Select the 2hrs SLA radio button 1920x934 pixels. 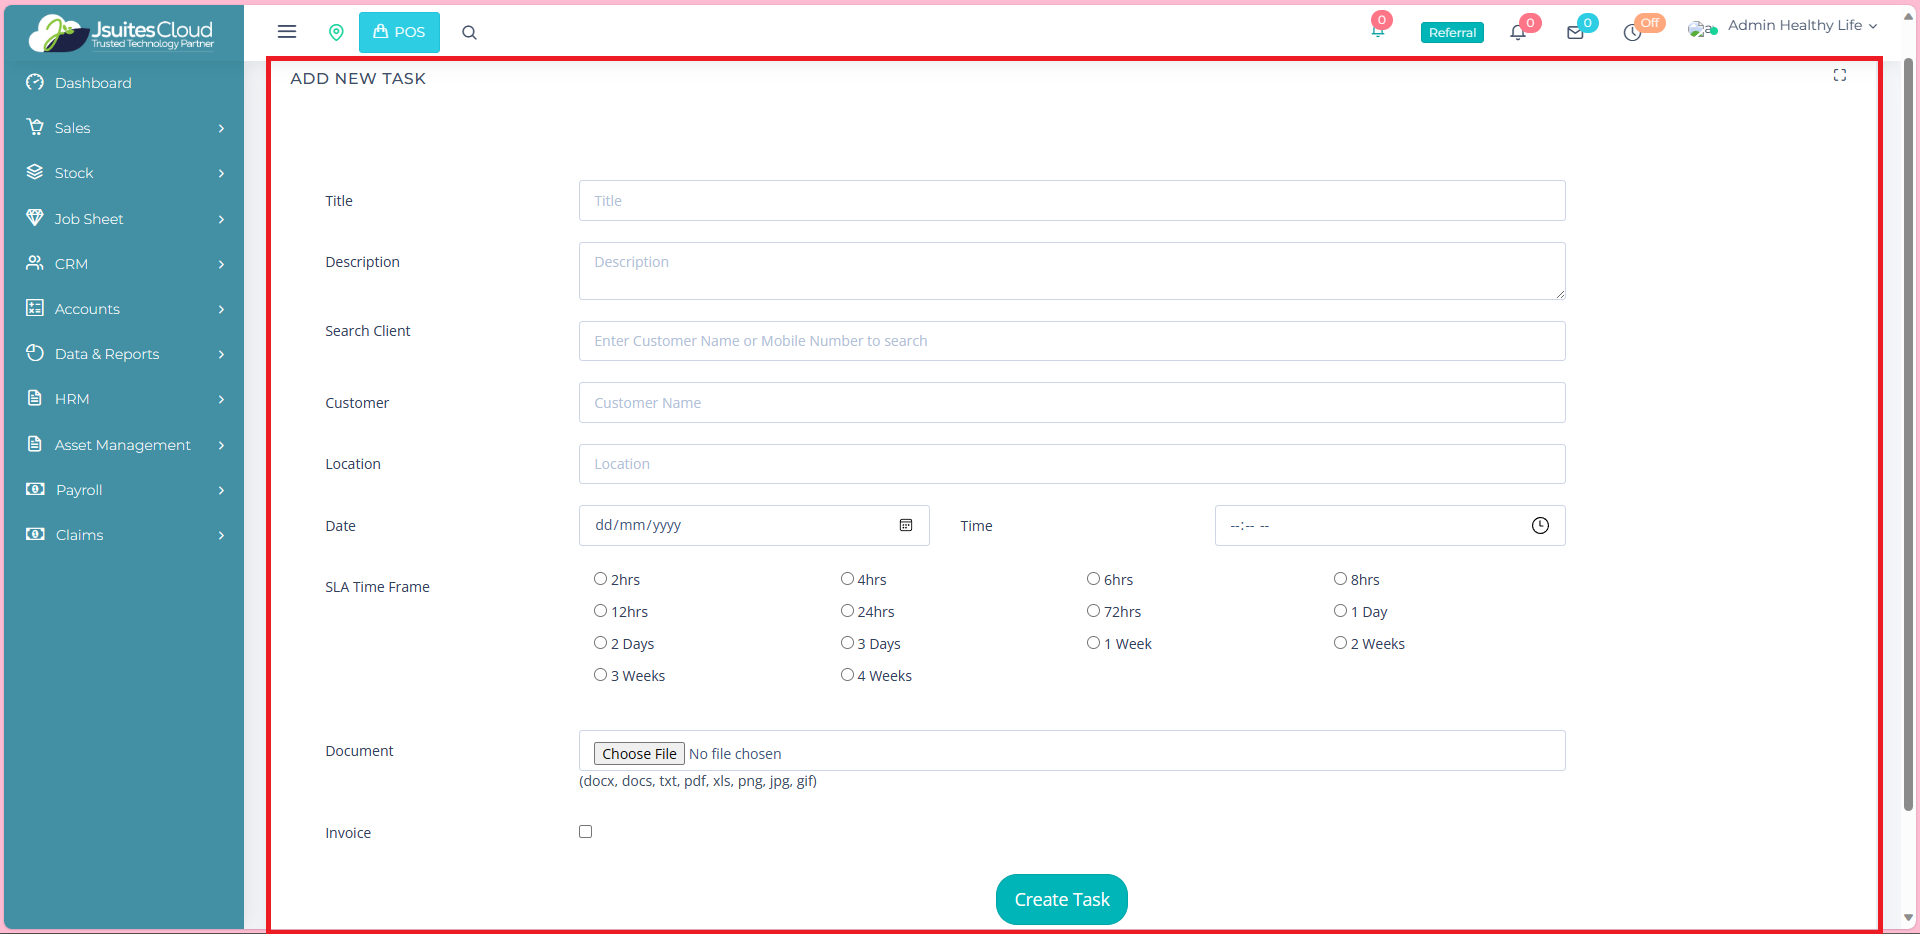tap(600, 579)
